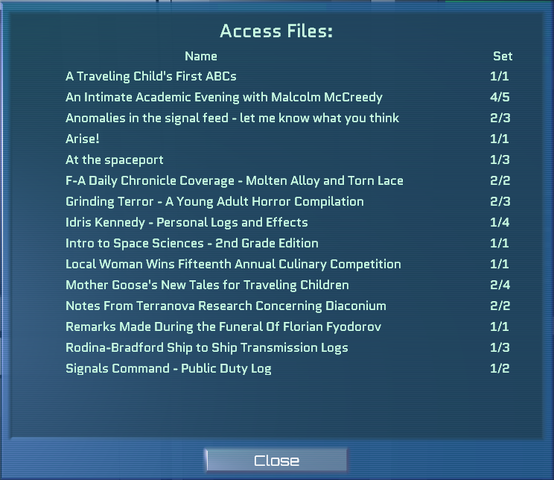This screenshot has width=554, height=480.
Task: Click the Close button
Action: click(x=276, y=460)
